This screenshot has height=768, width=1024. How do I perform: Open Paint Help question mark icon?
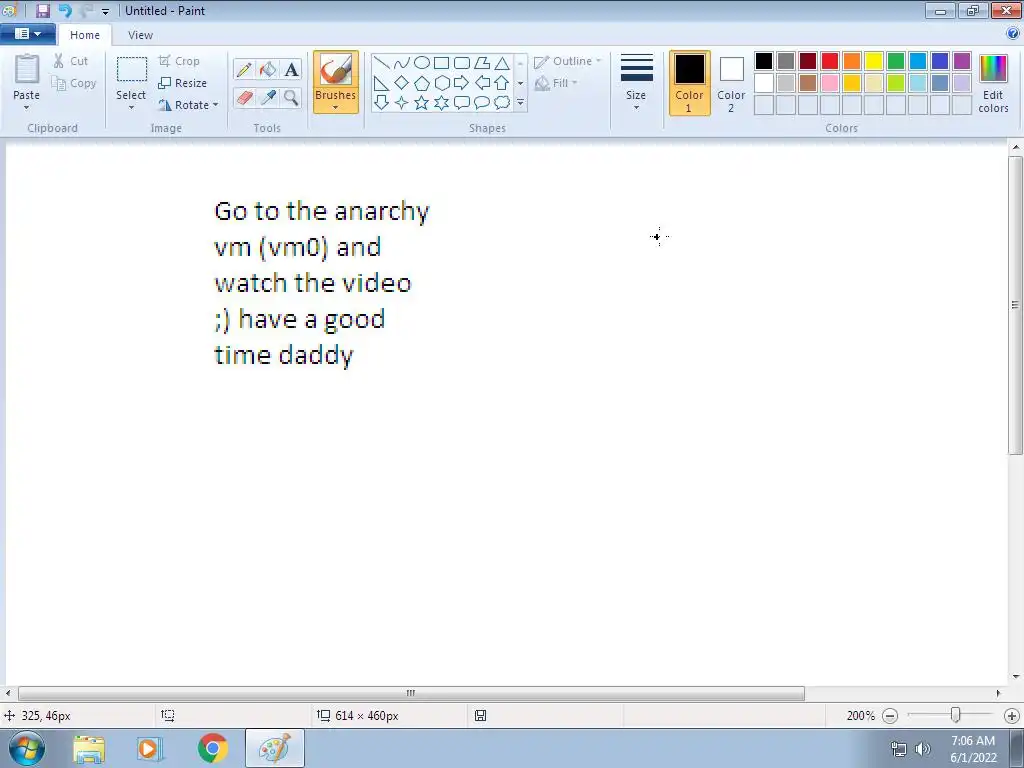point(1013,33)
